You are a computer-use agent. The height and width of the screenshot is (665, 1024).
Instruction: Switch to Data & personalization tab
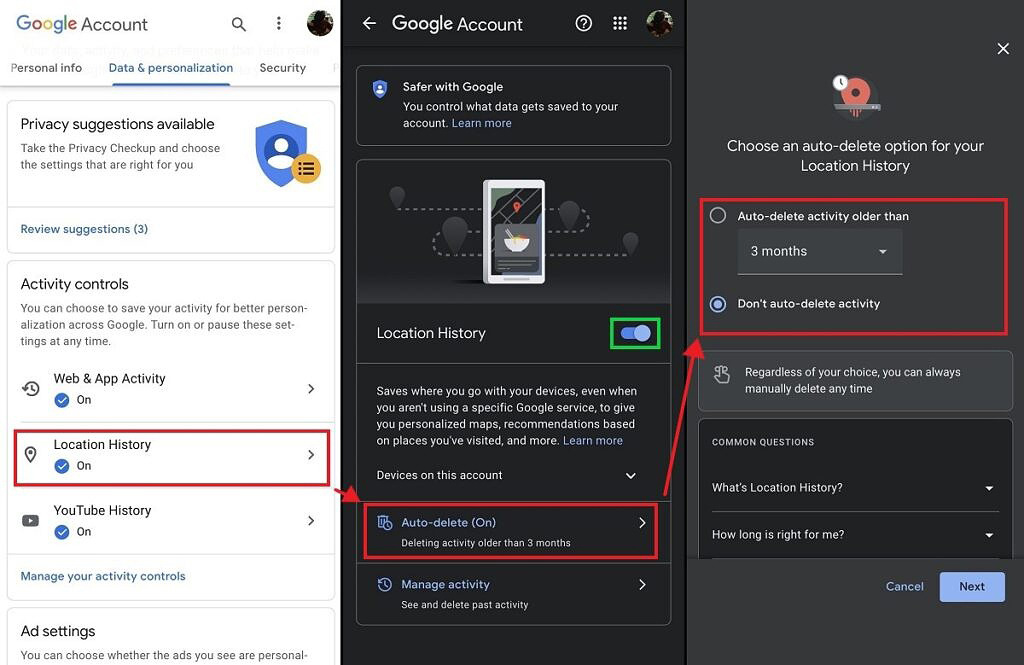point(170,68)
